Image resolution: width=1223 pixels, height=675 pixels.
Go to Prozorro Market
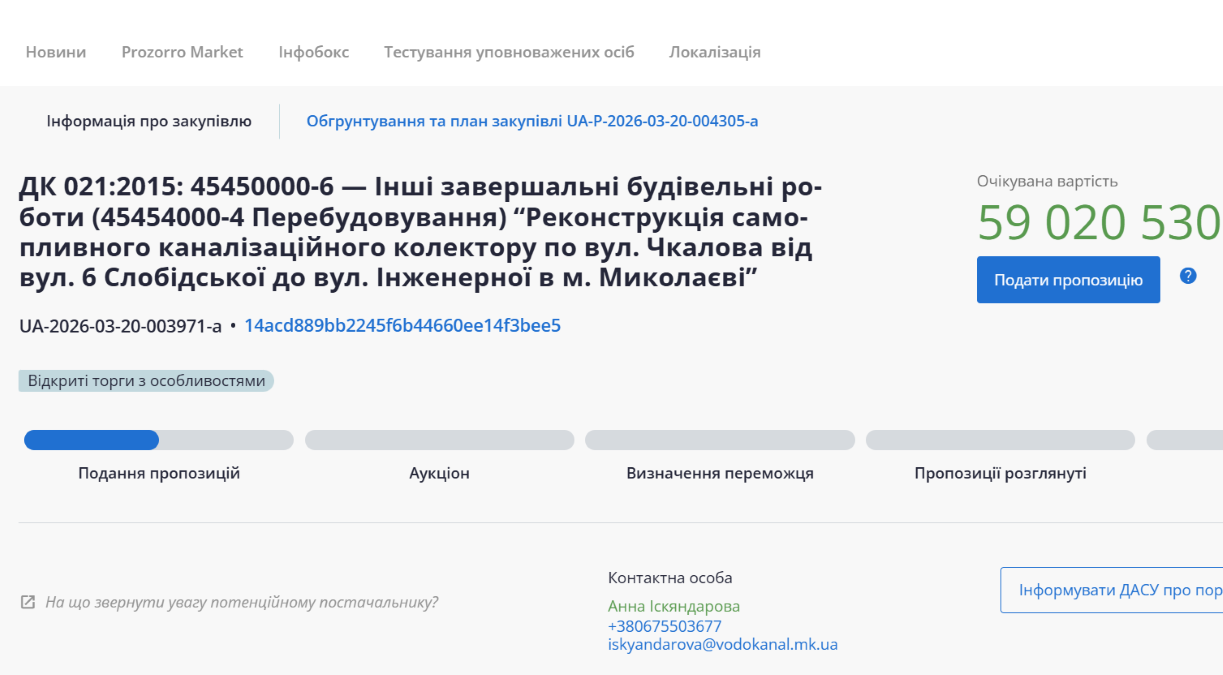pos(182,52)
